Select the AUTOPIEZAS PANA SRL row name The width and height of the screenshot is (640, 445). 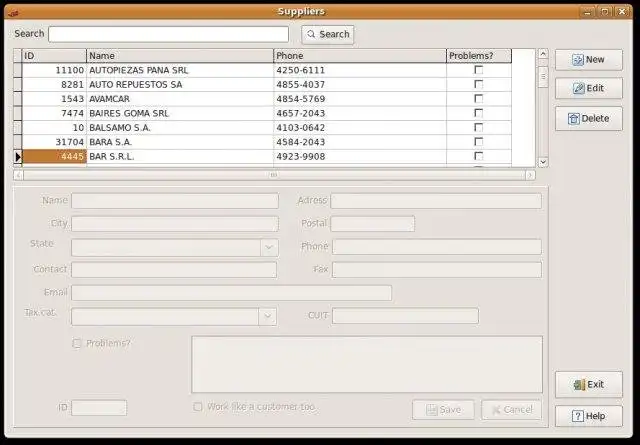pyautogui.click(x=180, y=70)
